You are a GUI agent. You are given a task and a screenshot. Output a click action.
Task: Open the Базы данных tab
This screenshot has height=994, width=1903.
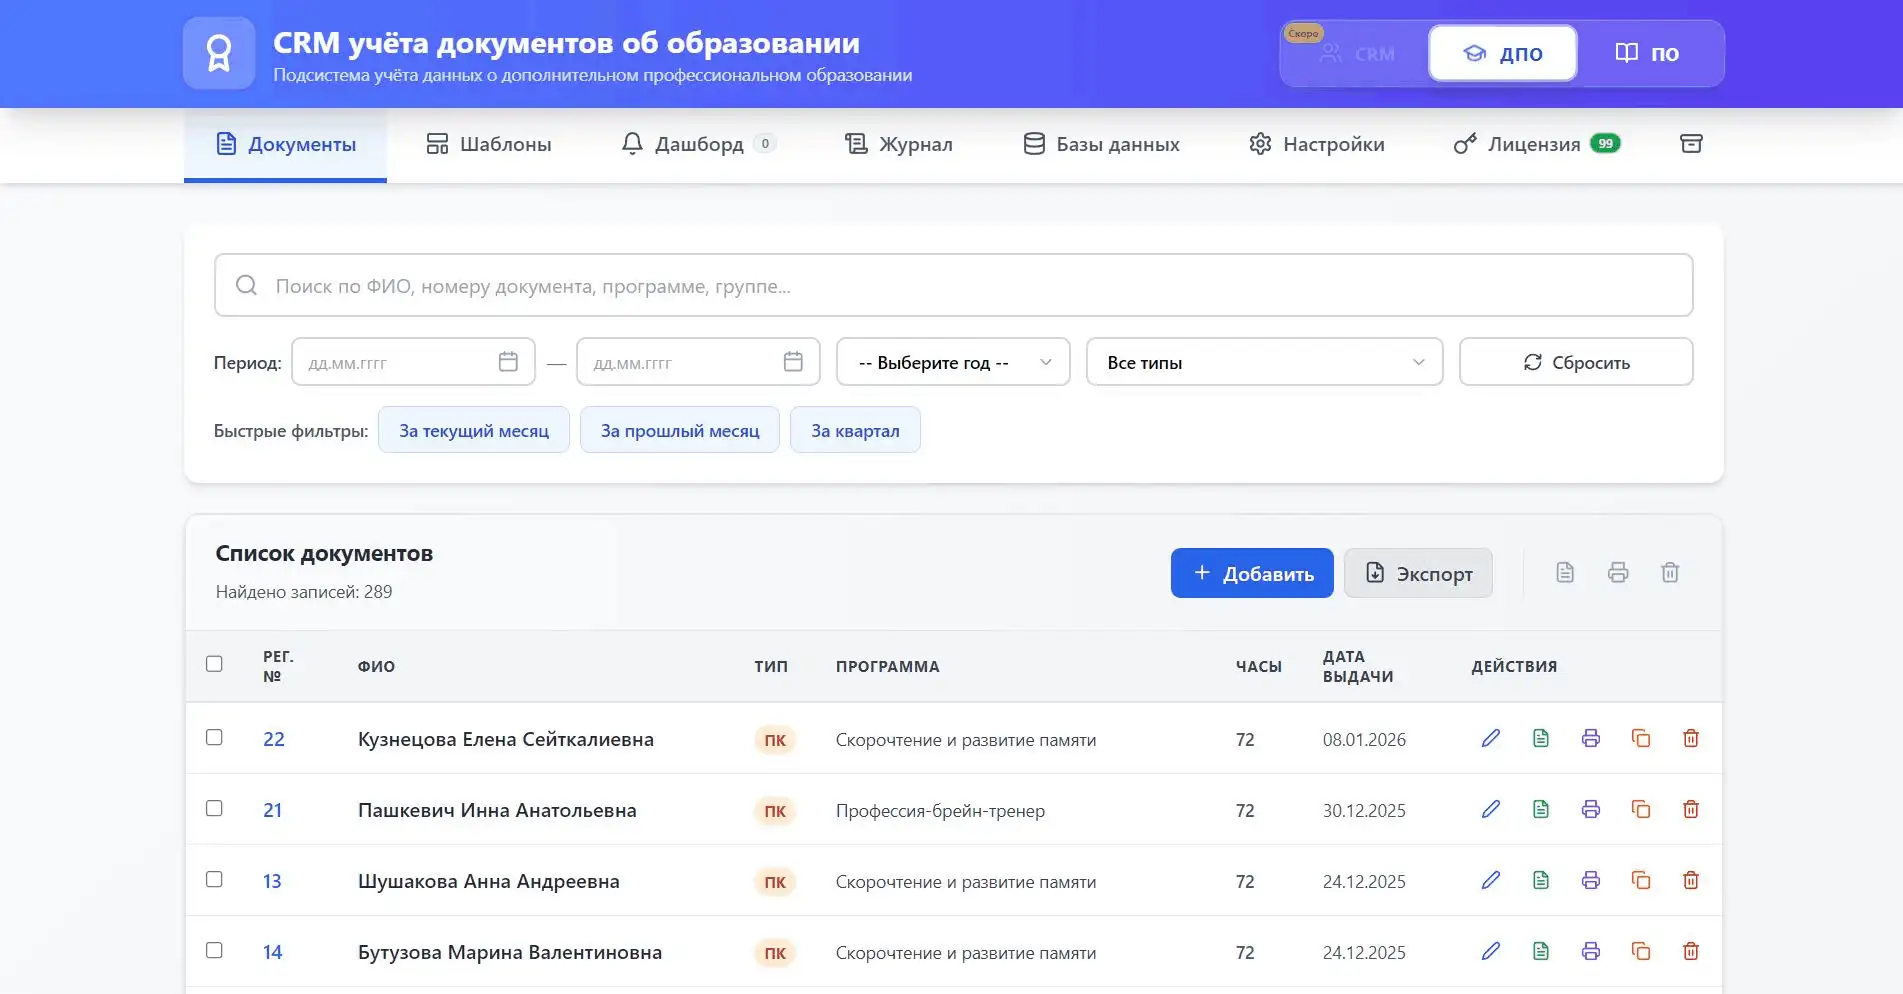point(1101,144)
